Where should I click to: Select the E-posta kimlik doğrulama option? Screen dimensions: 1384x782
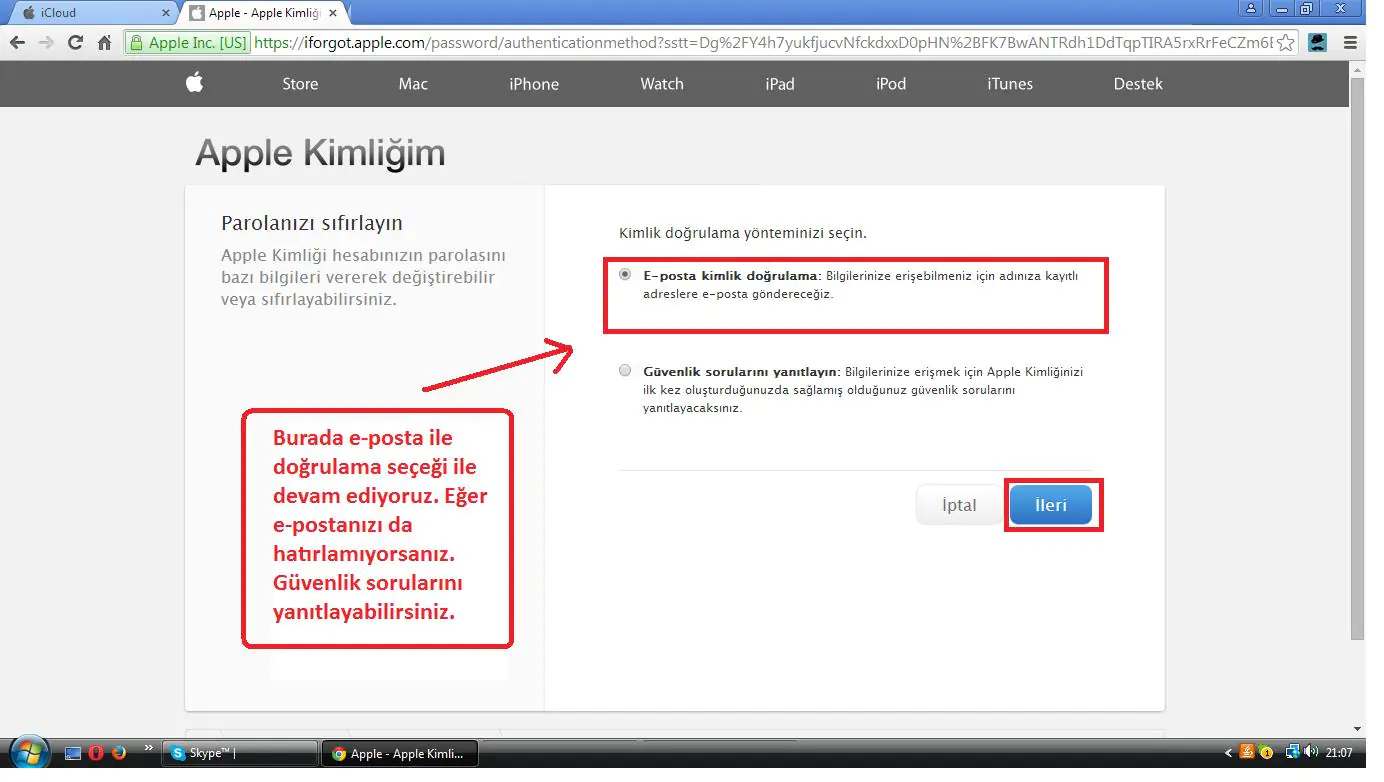[x=624, y=273]
